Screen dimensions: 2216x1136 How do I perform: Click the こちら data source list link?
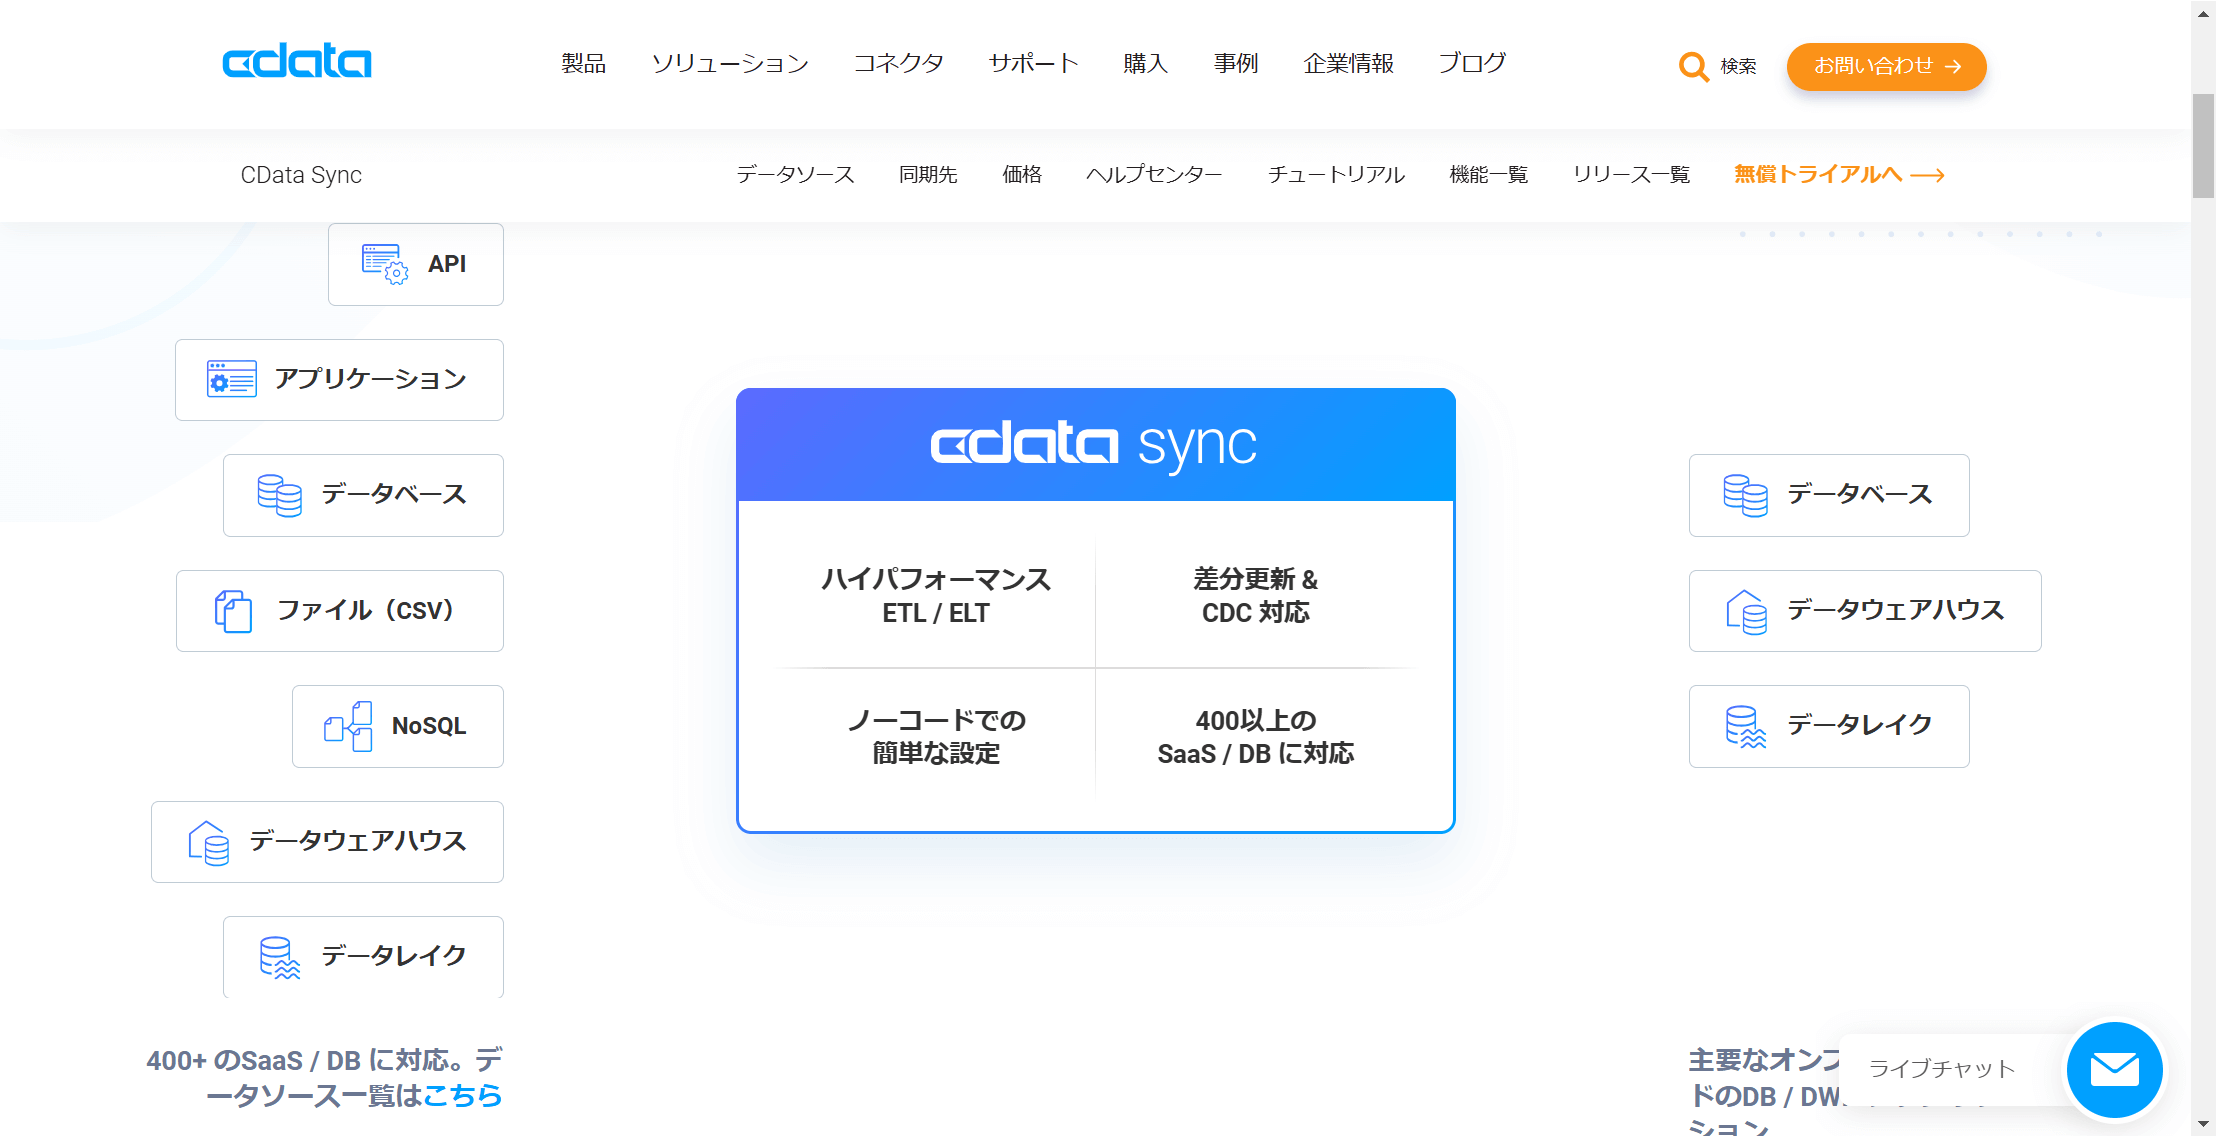(x=462, y=1096)
